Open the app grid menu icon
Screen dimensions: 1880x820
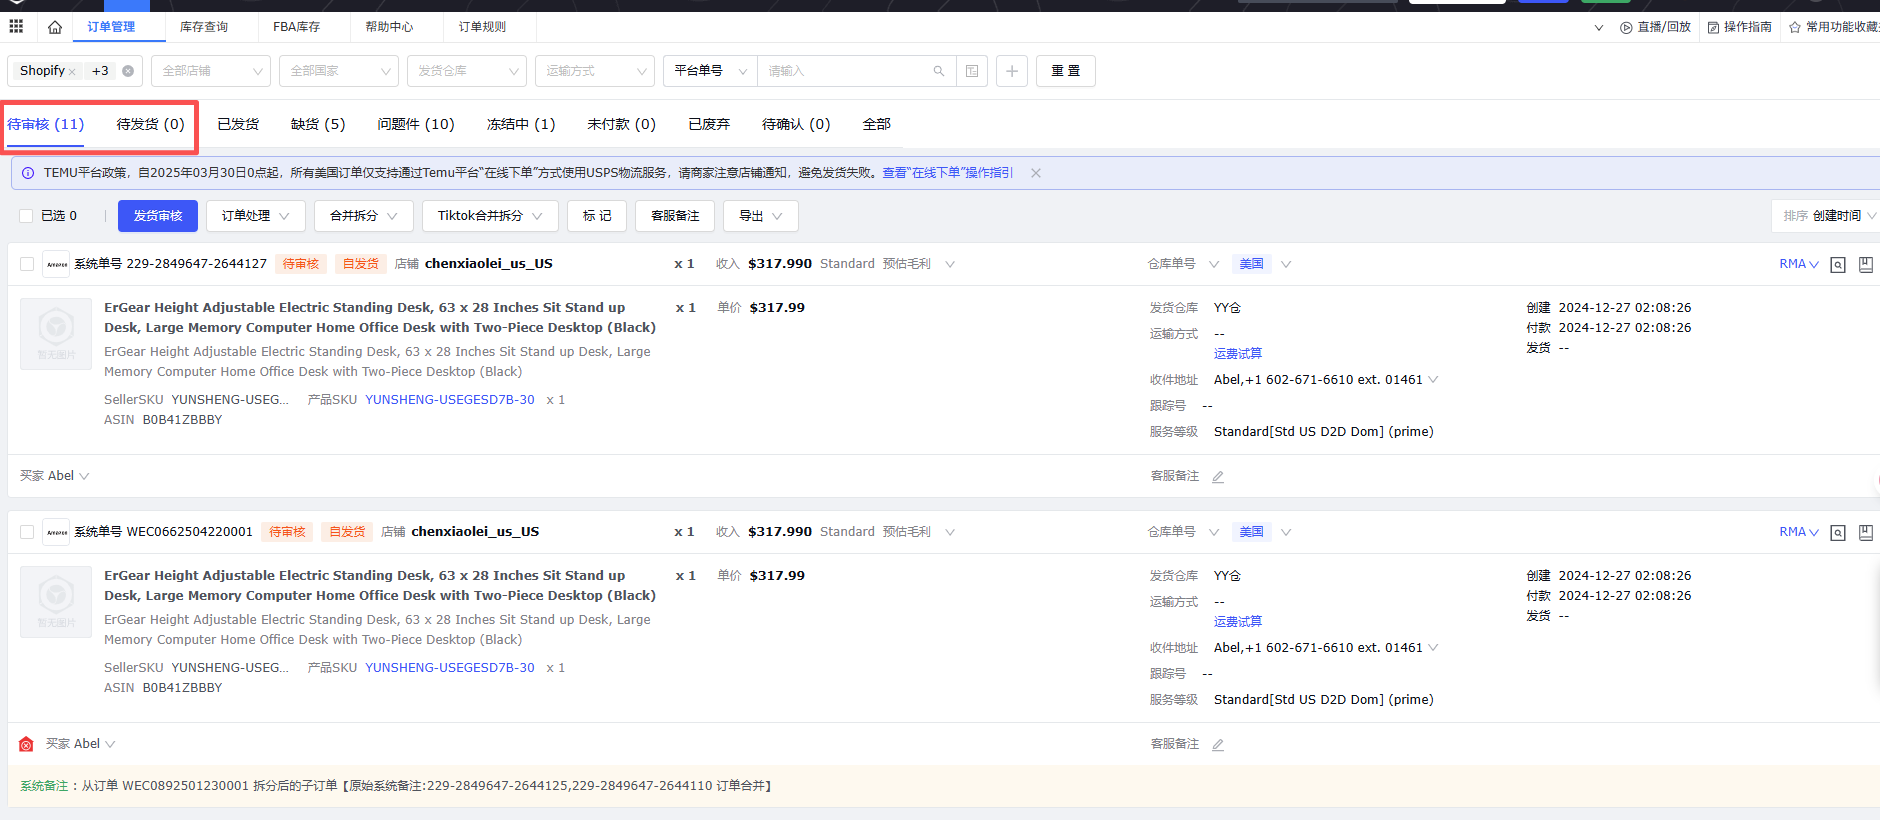pyautogui.click(x=16, y=27)
